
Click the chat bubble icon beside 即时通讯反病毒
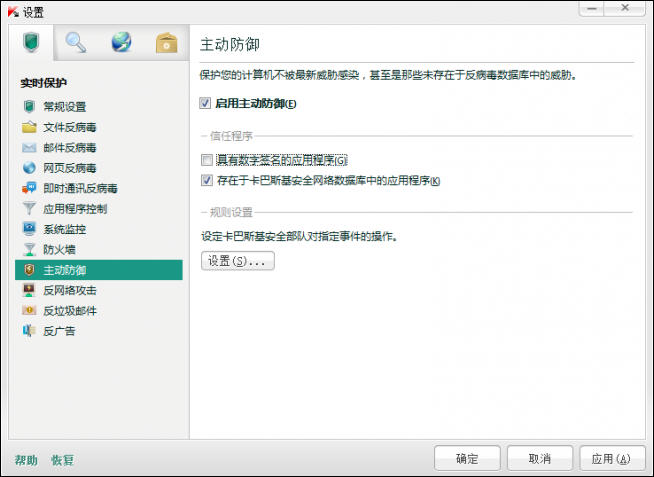pyautogui.click(x=29, y=188)
